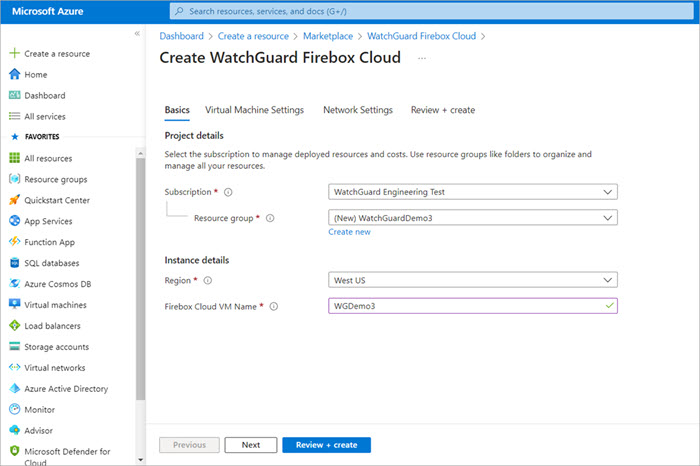Image resolution: width=700 pixels, height=466 pixels.
Task: Click the Azure Cosmos DB icon
Action: coord(14,283)
